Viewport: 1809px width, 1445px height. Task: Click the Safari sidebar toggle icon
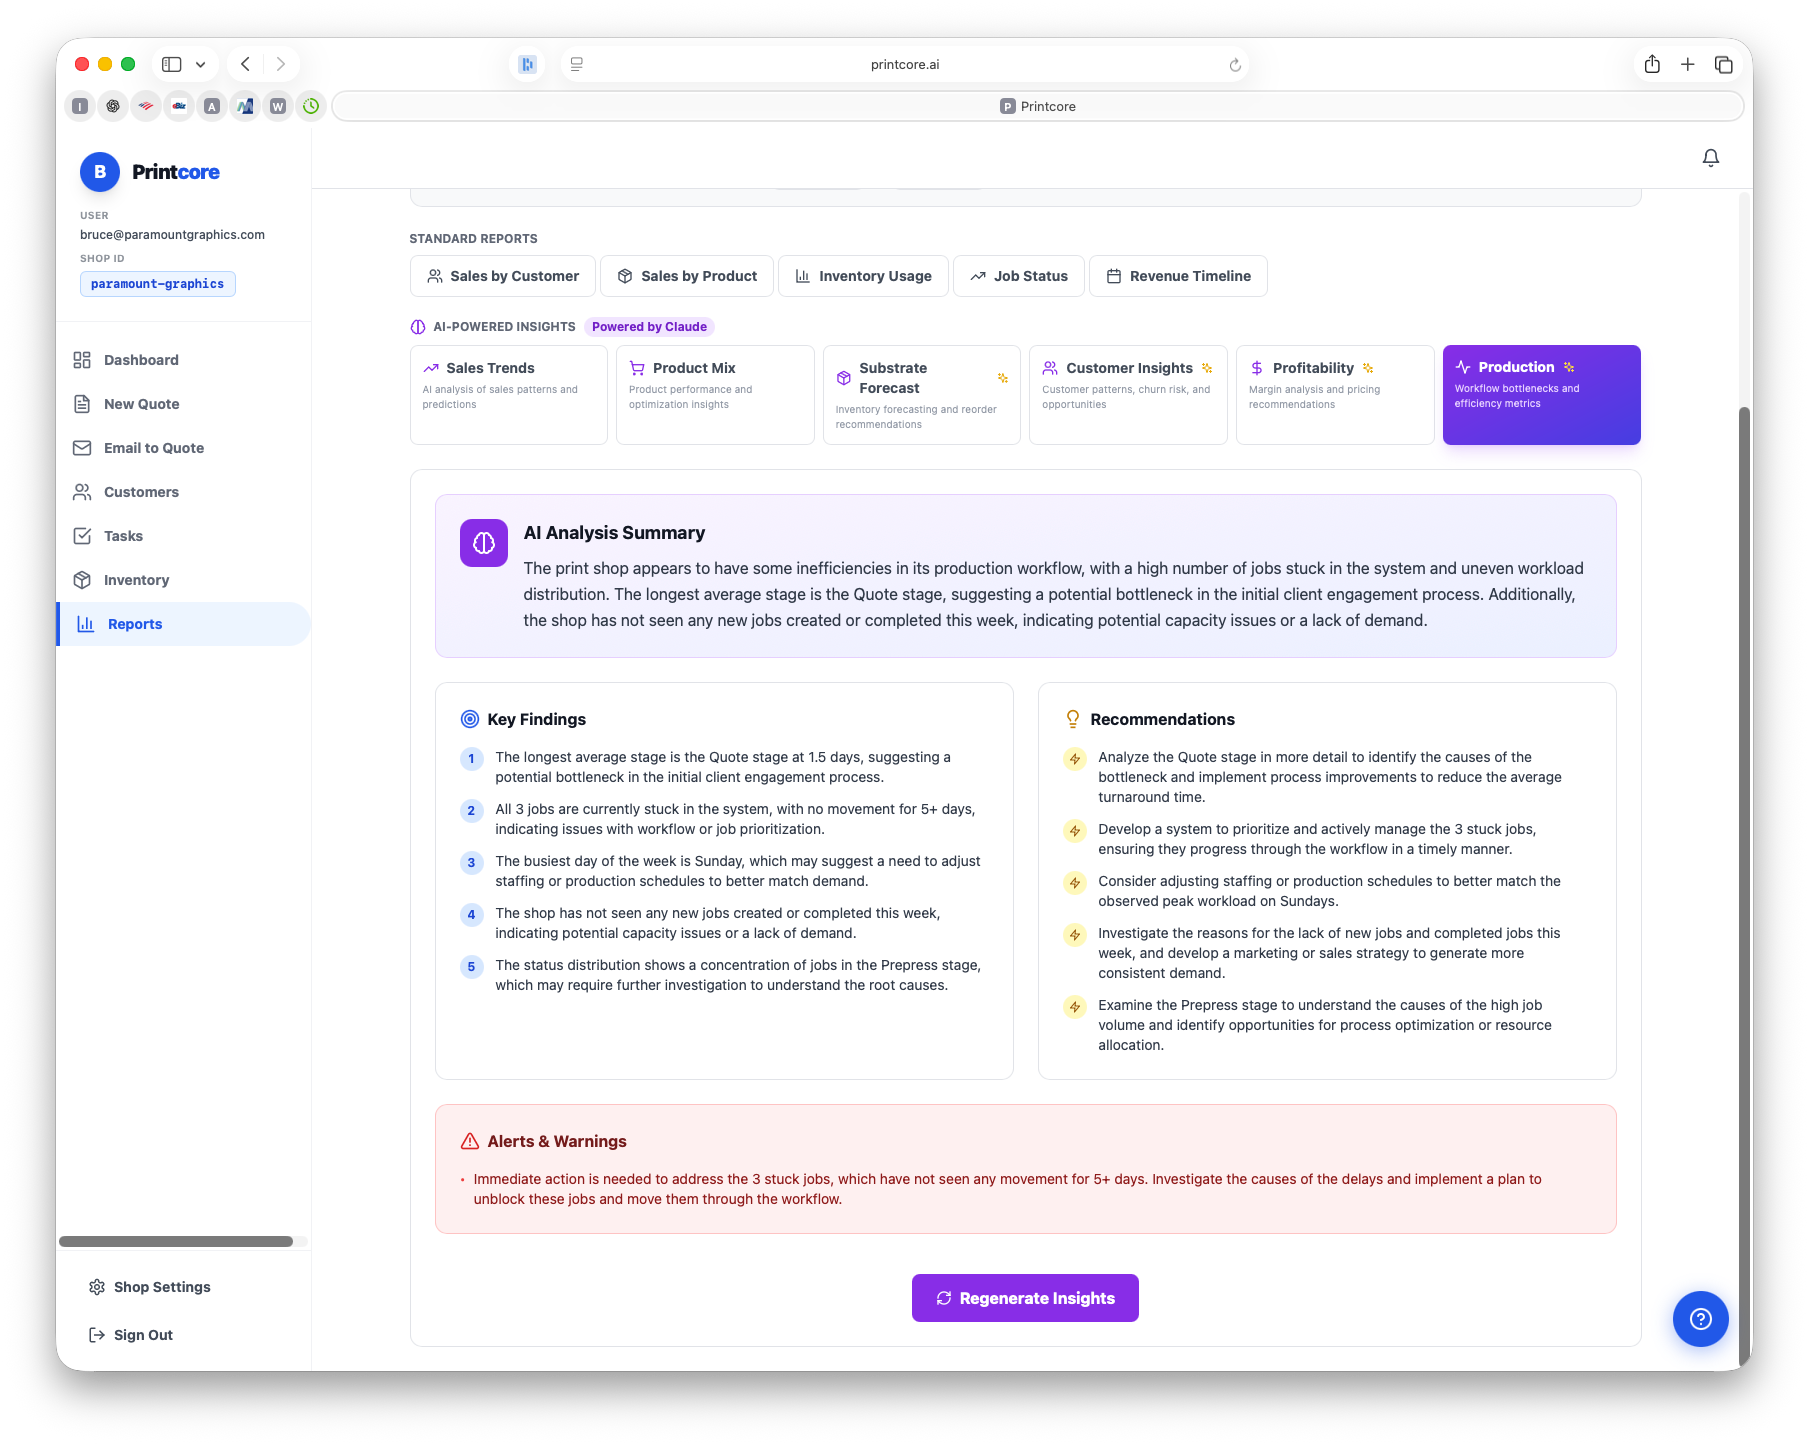click(172, 65)
